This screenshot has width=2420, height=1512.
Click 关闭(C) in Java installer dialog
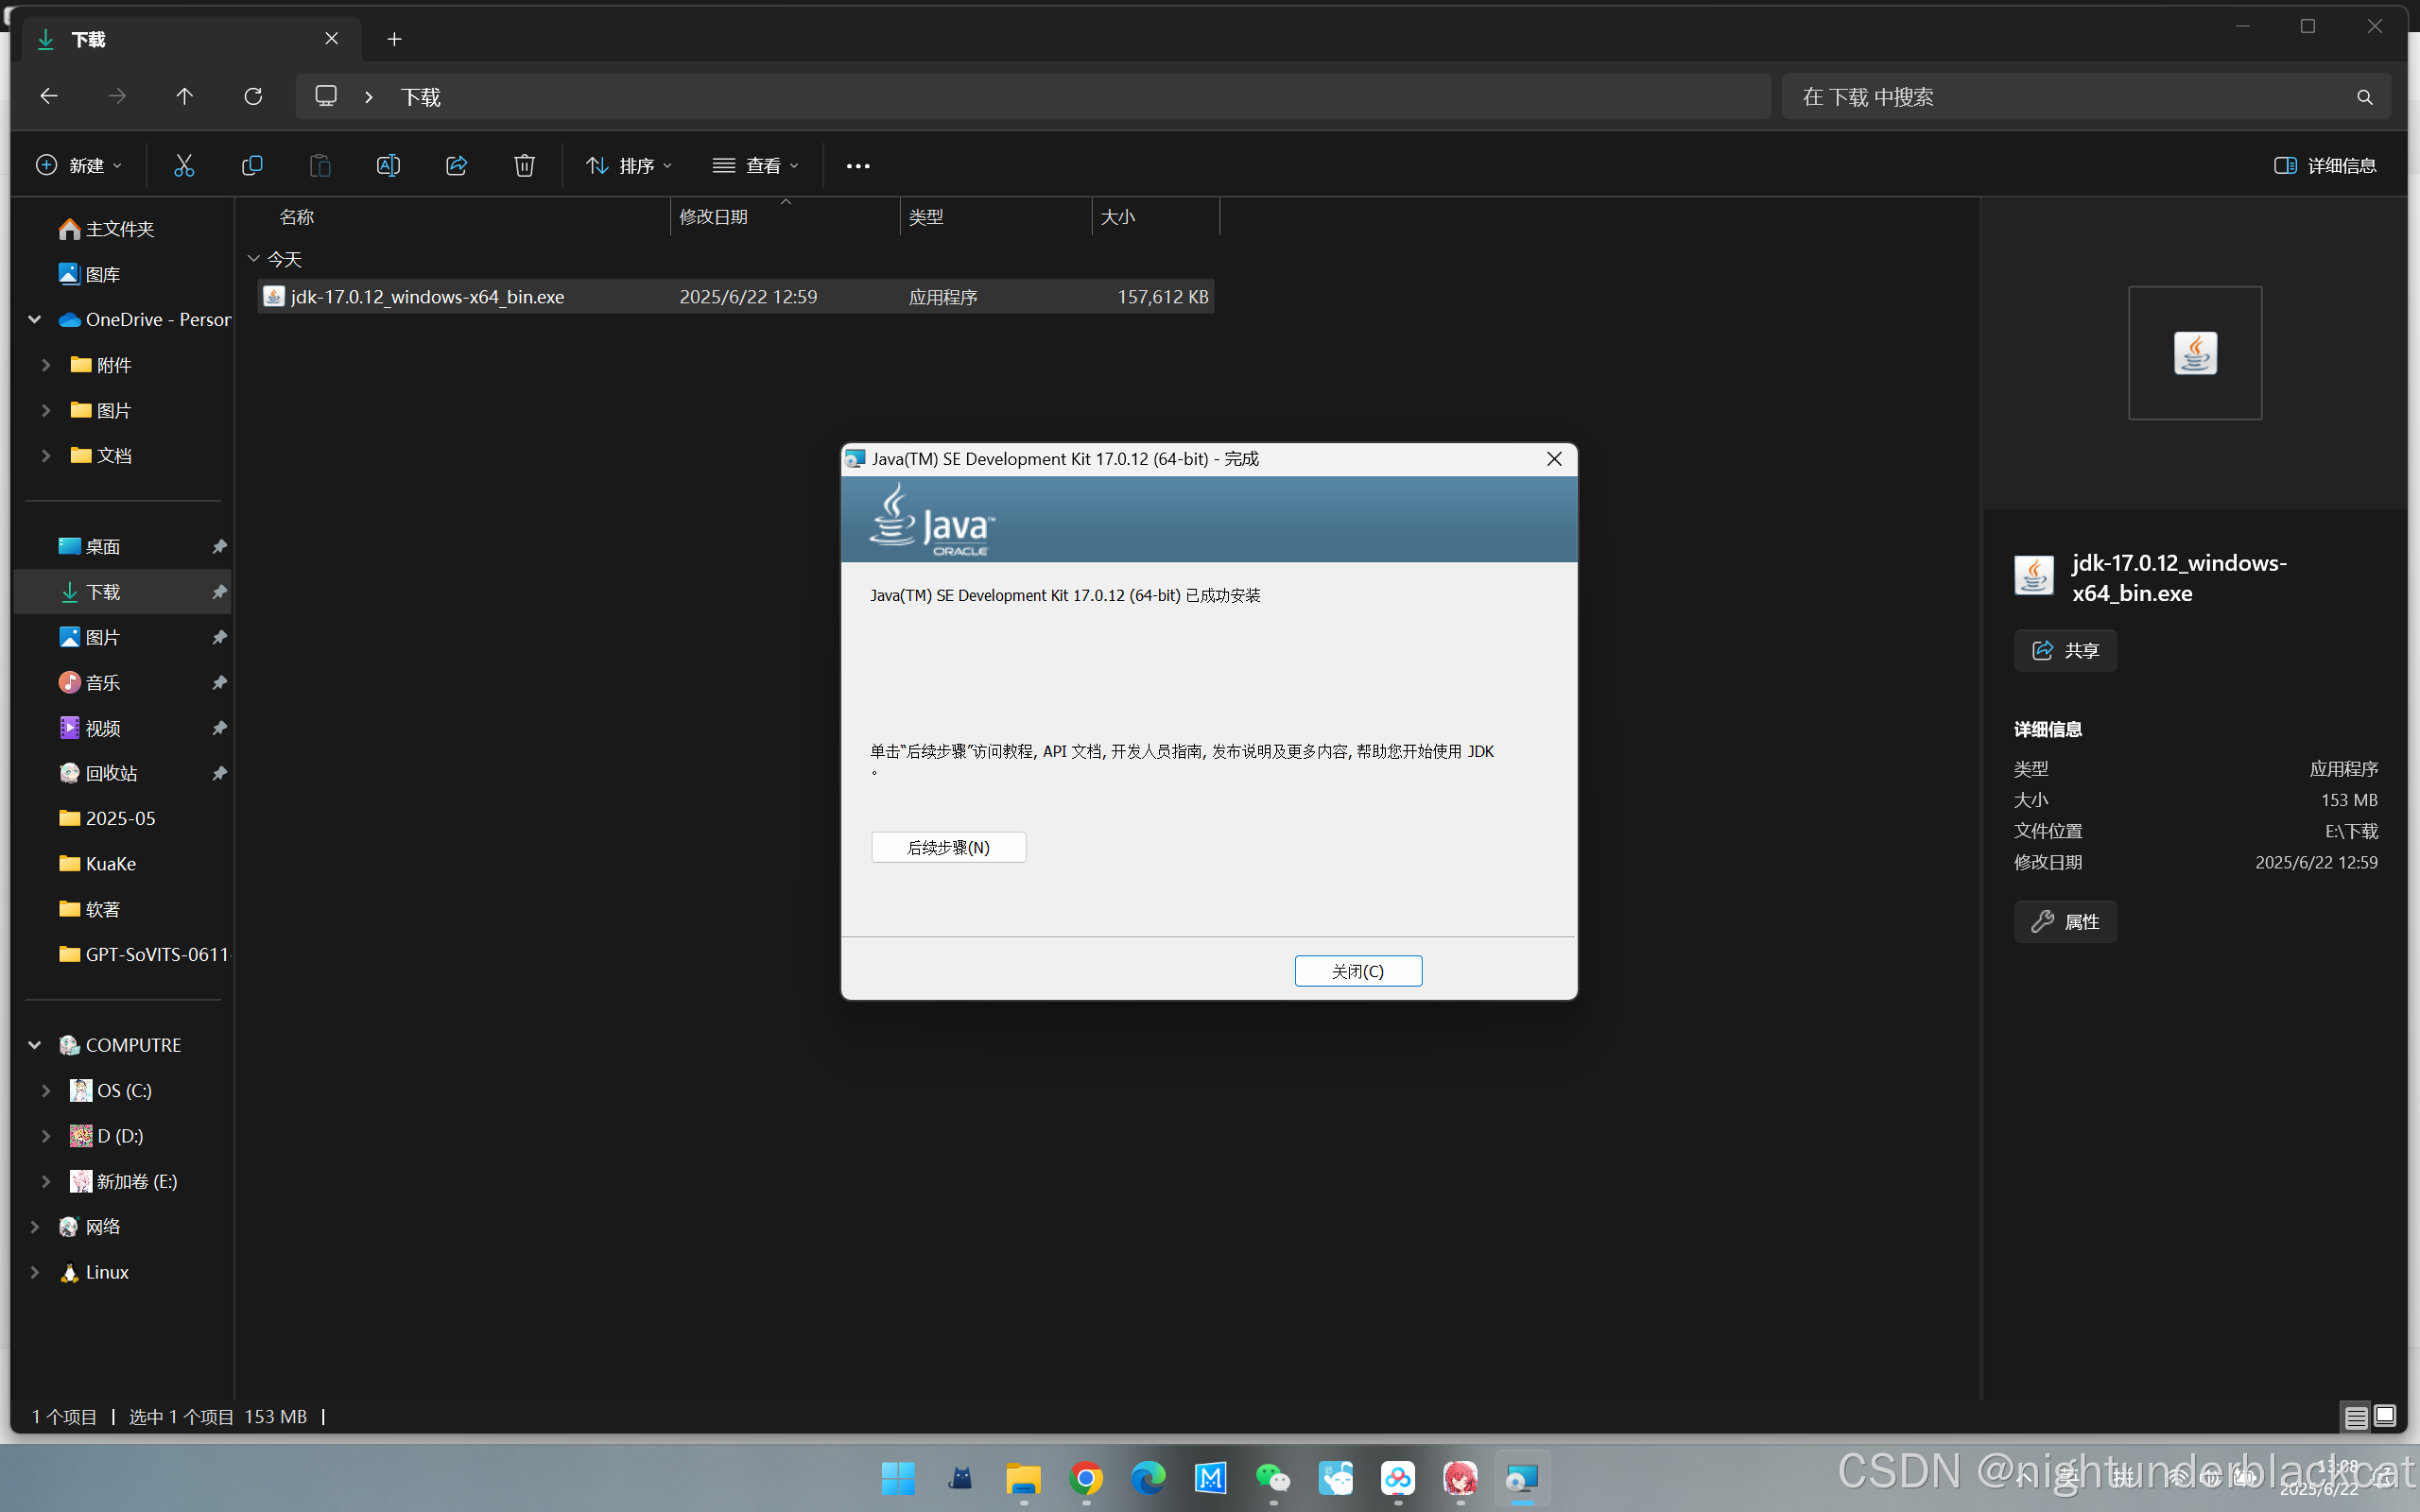(1357, 971)
